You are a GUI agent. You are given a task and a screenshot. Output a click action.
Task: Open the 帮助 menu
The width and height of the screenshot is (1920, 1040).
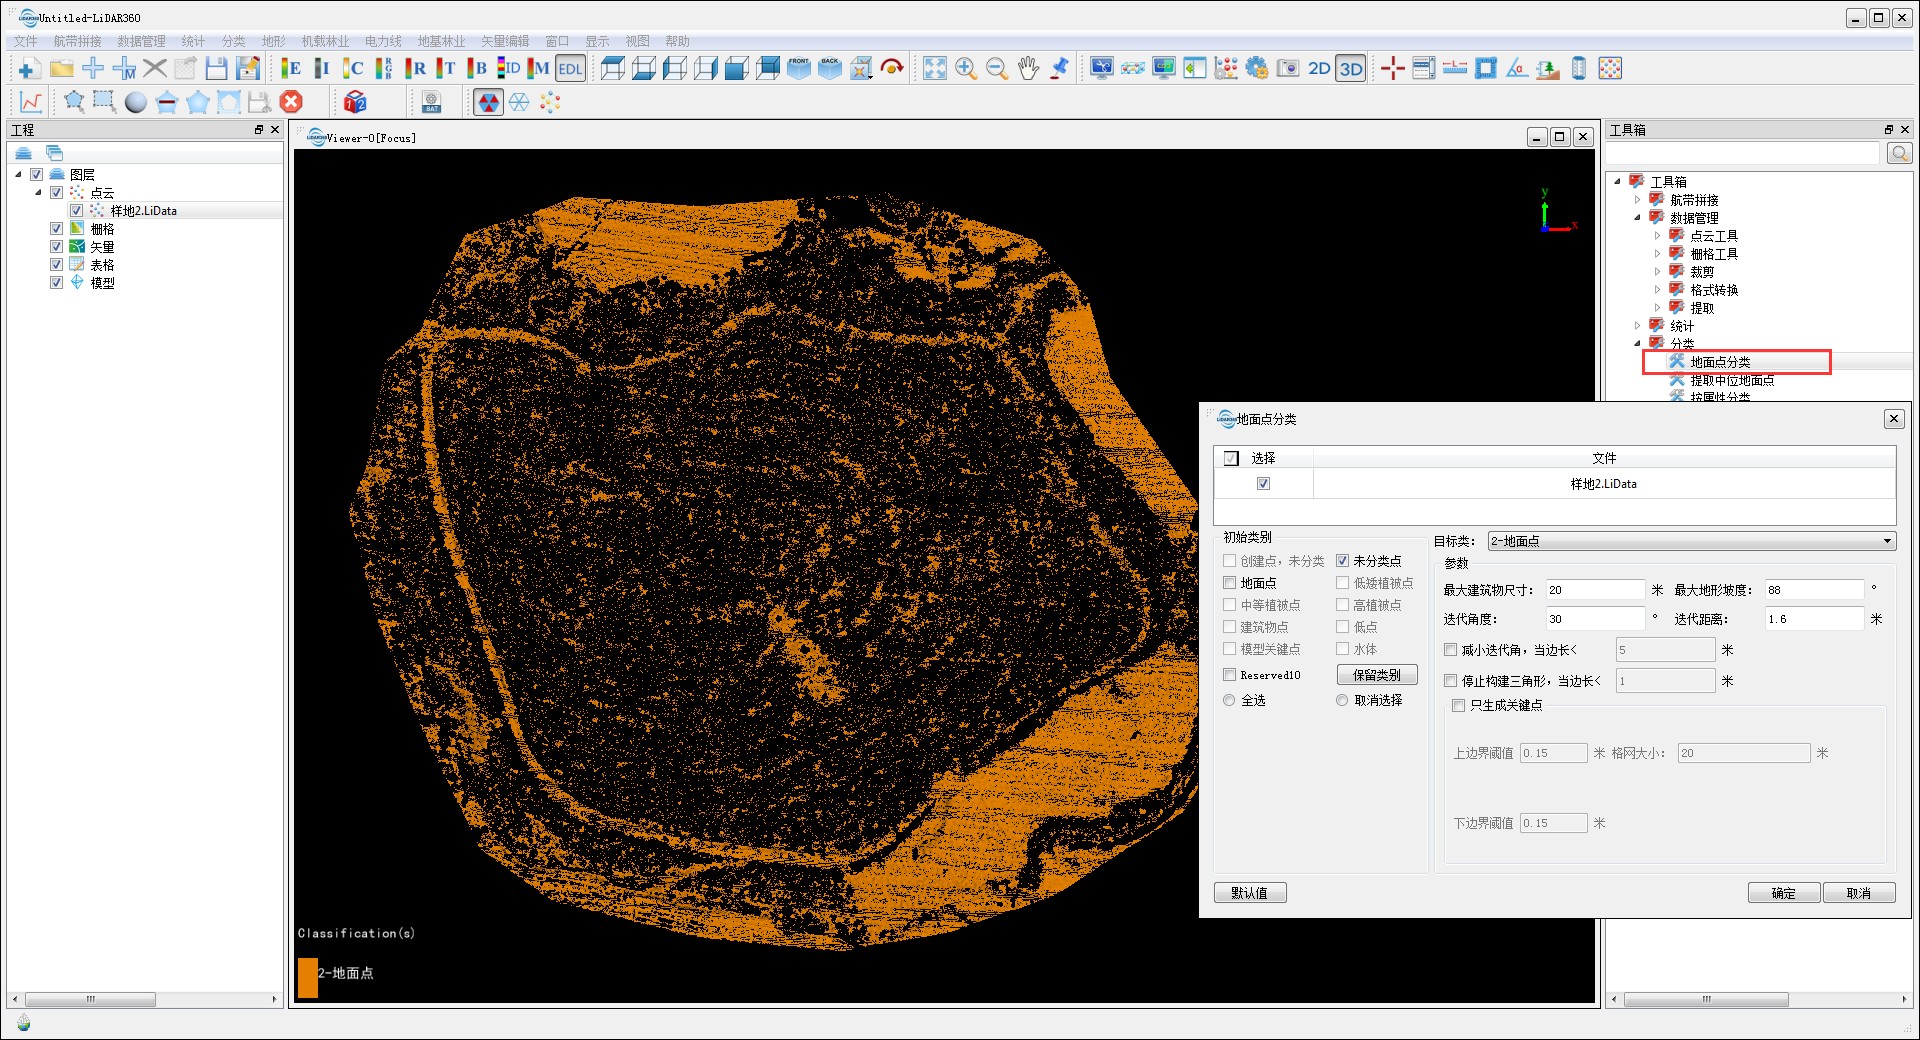point(677,41)
